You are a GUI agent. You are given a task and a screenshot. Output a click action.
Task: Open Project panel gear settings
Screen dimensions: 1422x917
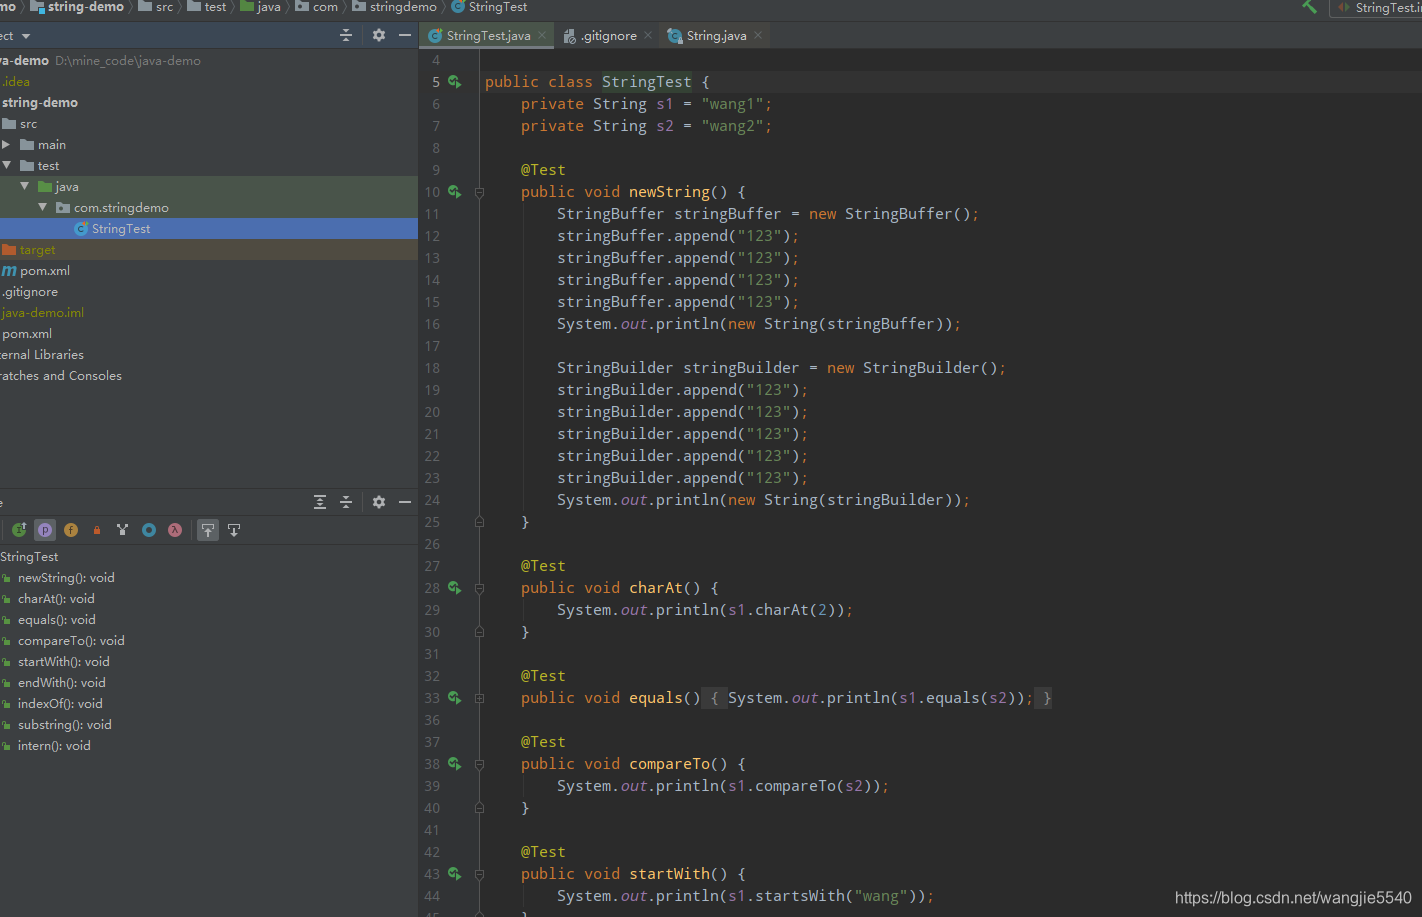(x=379, y=35)
